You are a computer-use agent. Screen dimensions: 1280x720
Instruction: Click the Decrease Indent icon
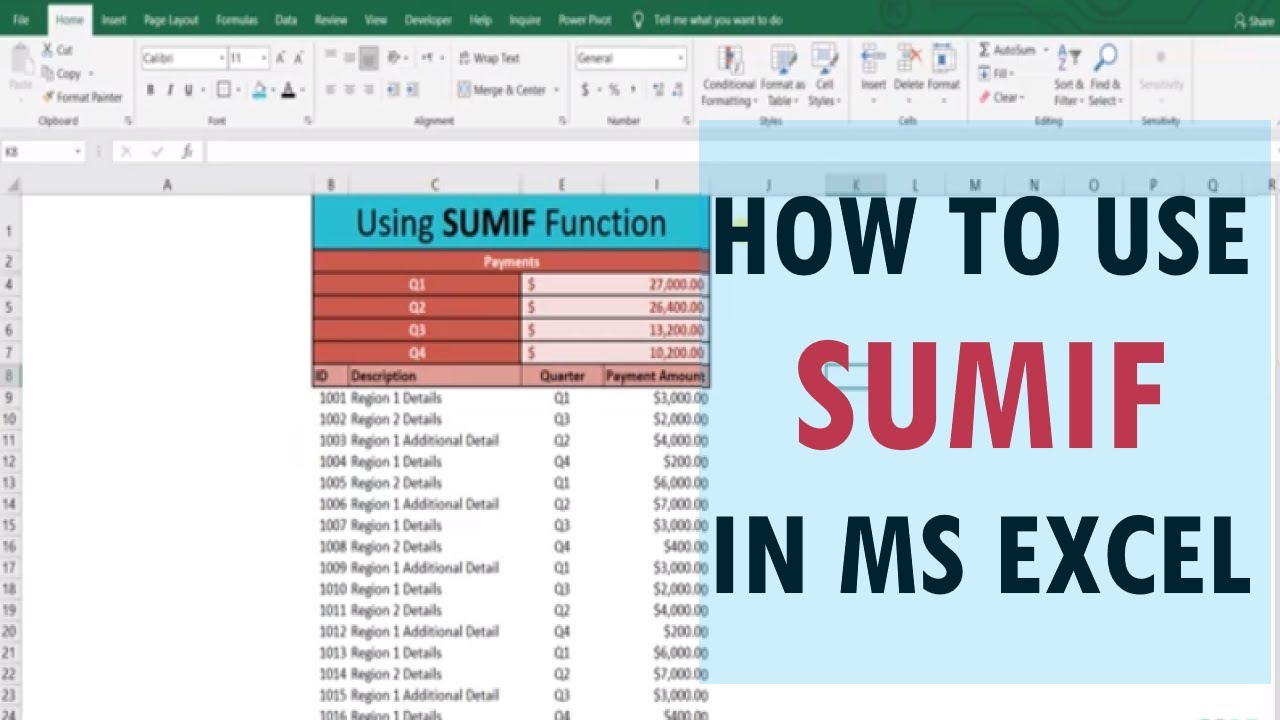[x=393, y=90]
